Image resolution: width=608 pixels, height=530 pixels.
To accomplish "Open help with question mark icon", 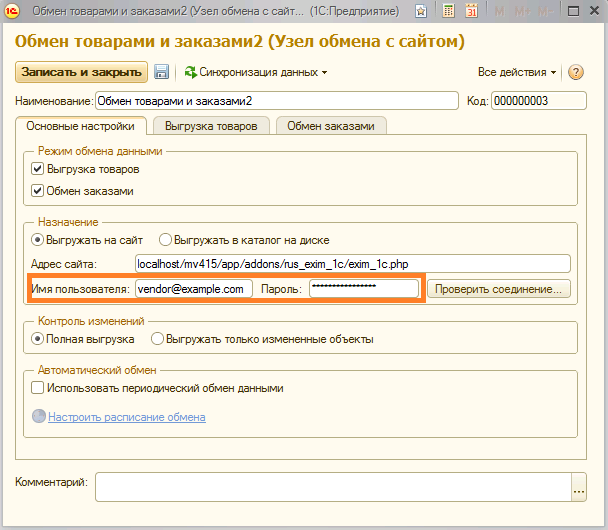I will pos(575,72).
